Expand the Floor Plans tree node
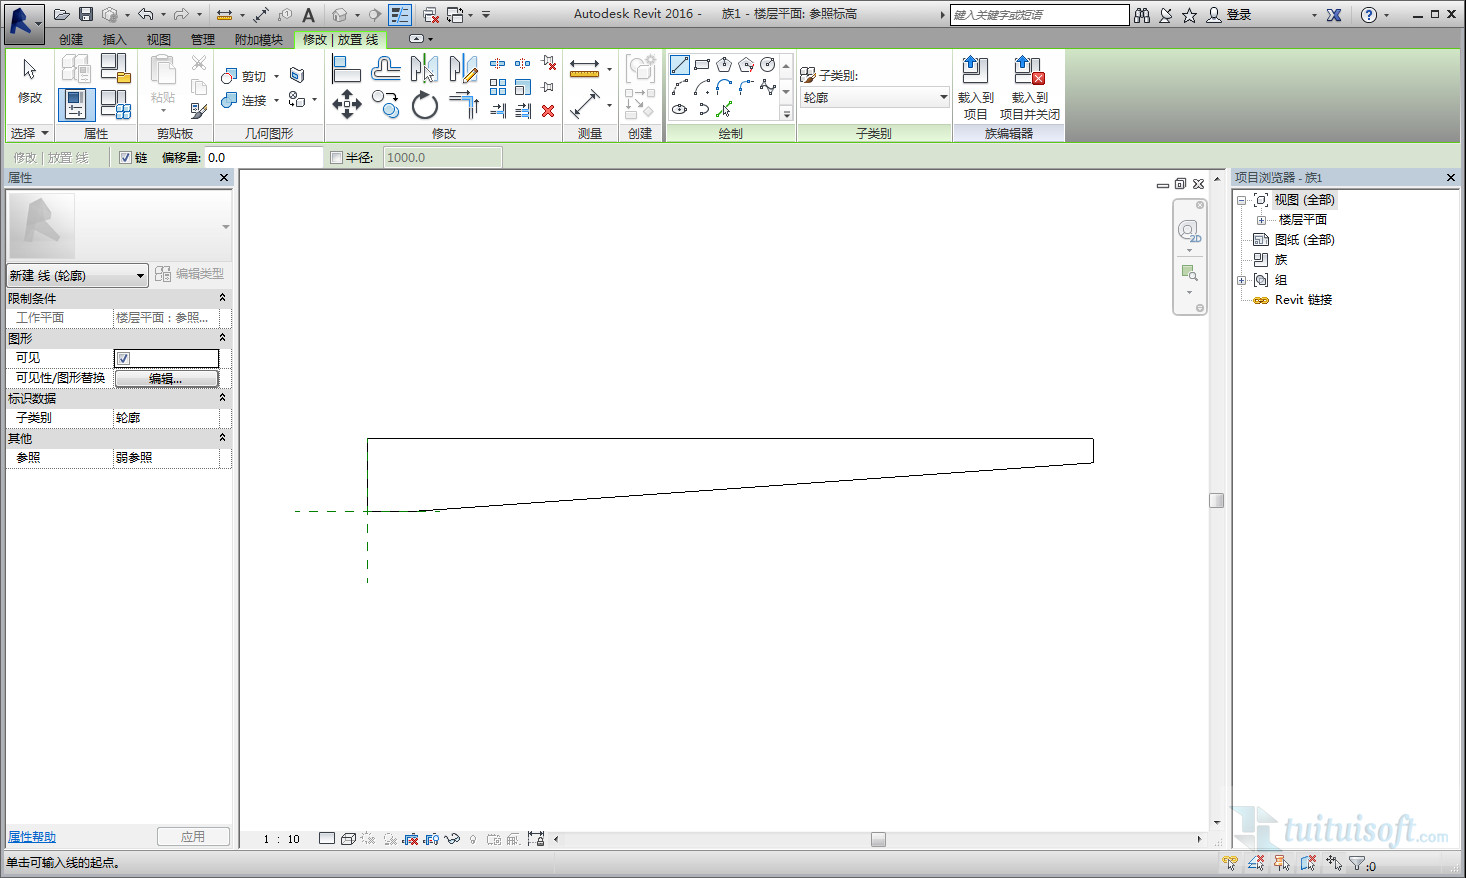 (x=1261, y=220)
